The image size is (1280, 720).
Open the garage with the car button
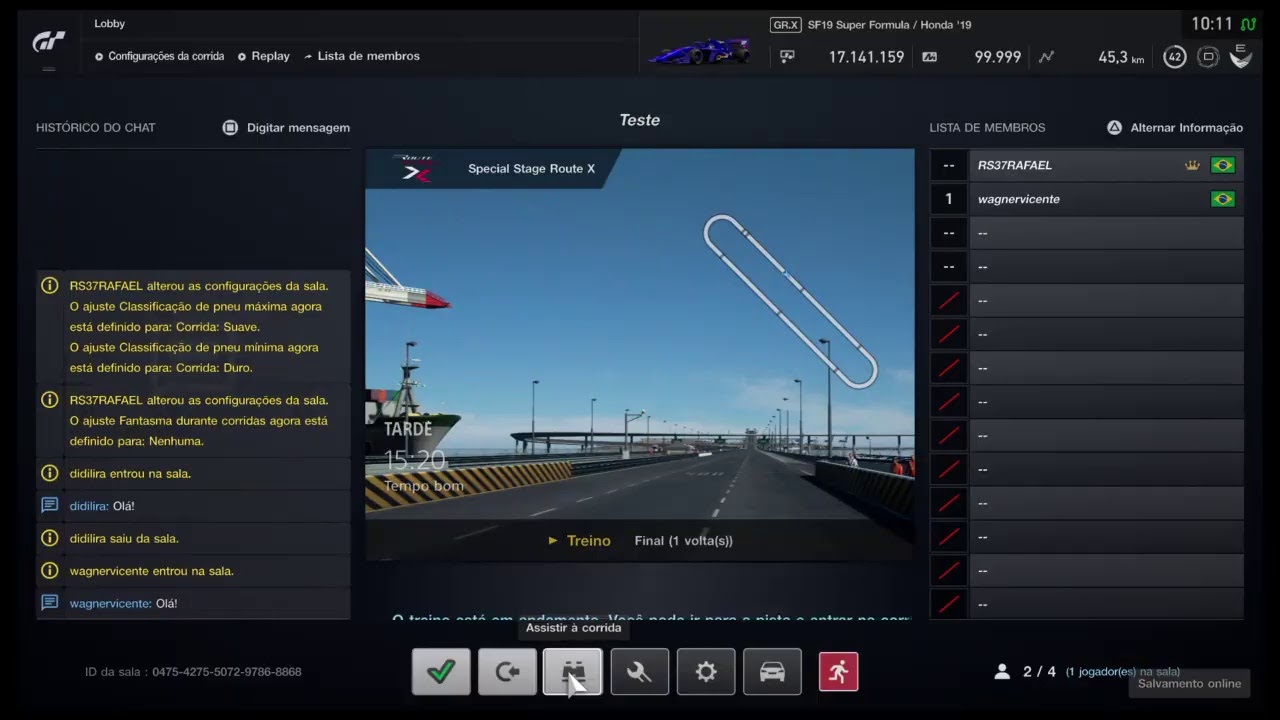pyautogui.click(x=772, y=672)
